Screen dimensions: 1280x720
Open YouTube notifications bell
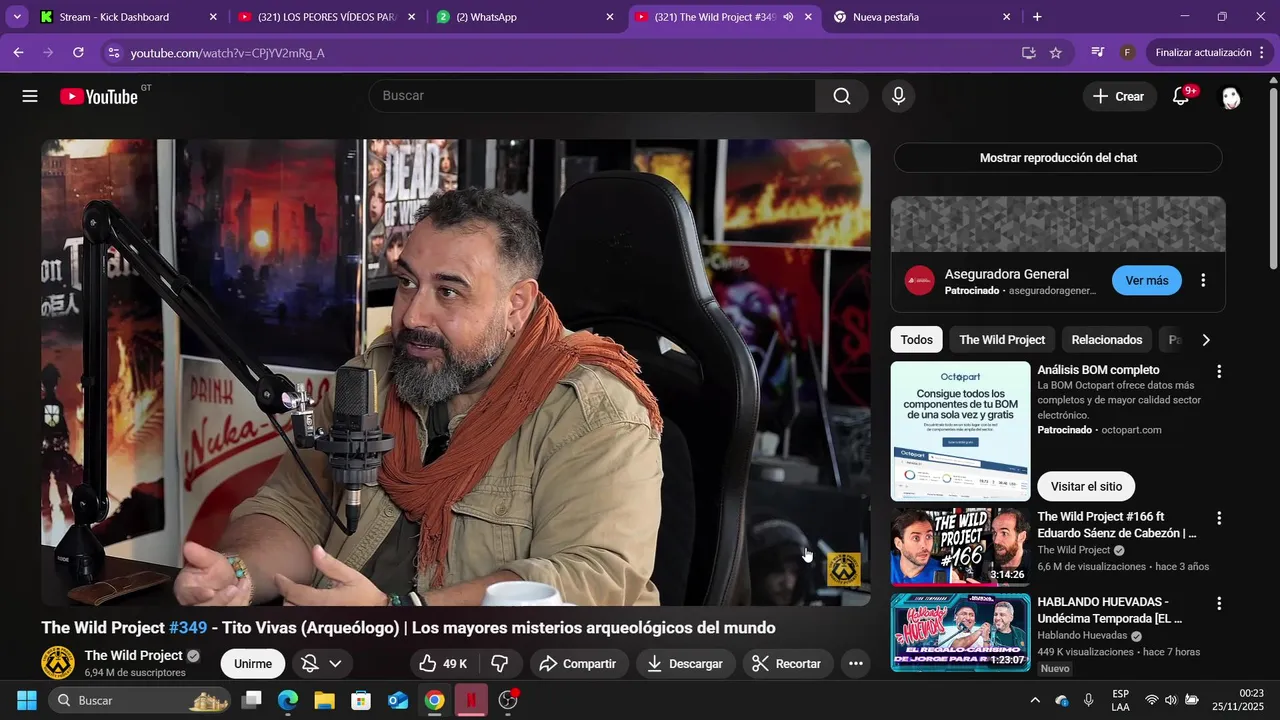(x=1181, y=96)
